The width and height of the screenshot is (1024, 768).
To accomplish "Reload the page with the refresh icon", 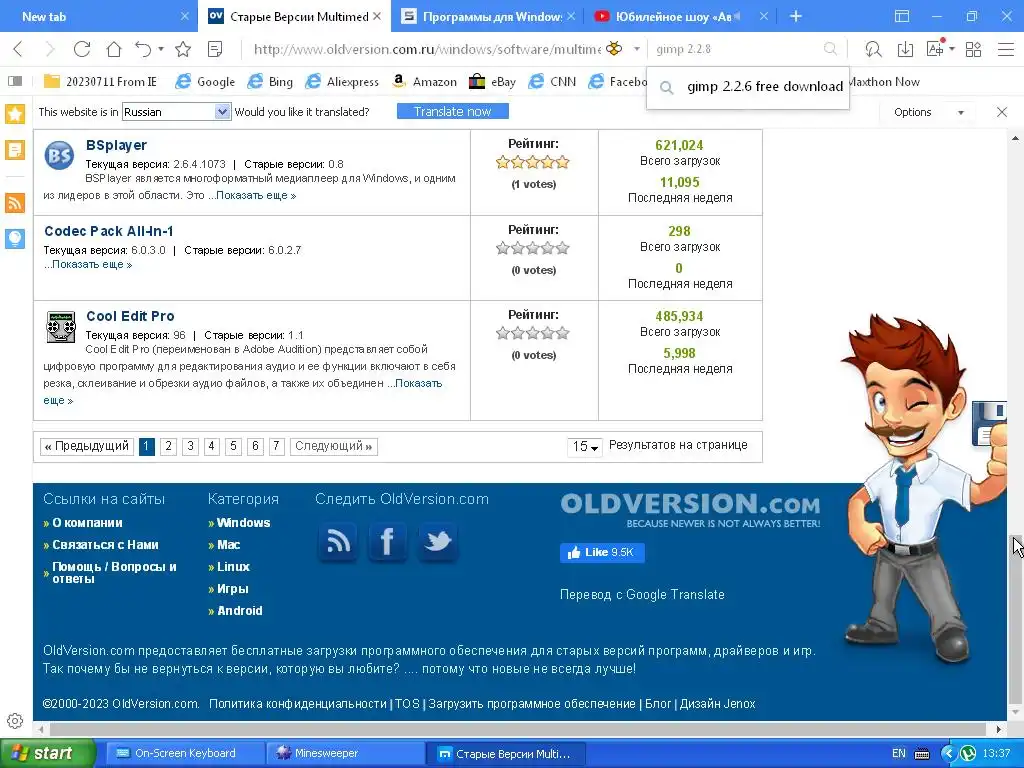I will point(82,49).
